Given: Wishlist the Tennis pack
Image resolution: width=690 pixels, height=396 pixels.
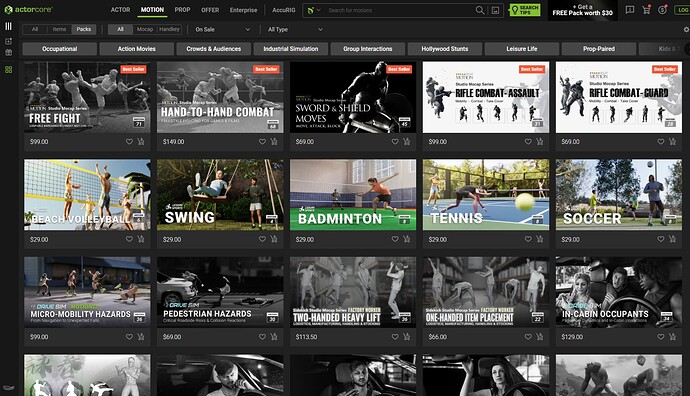Looking at the screenshot, I should 528,239.
